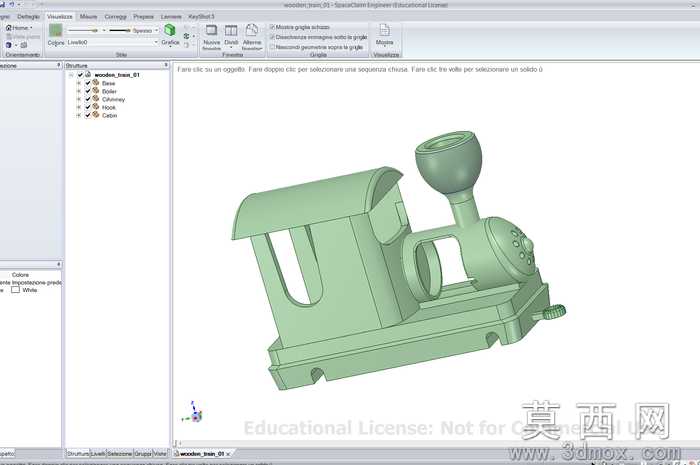Viewport: 700px width, 465px height.
Task: Open the Home dropdown arrow
Action: click(31, 28)
